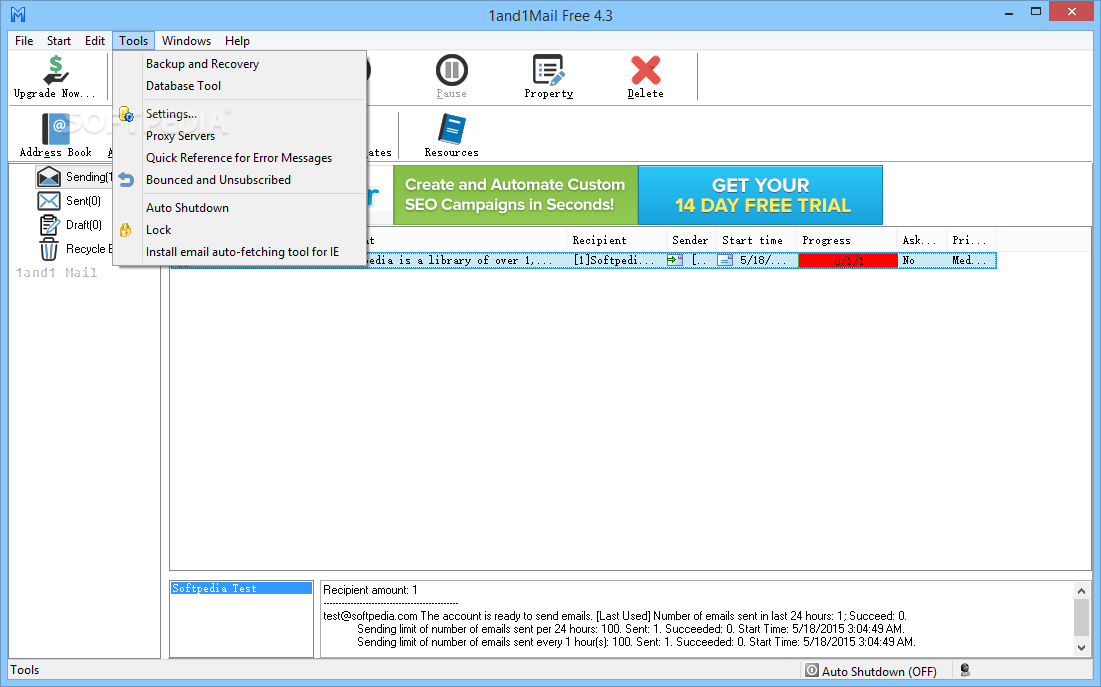
Task: Choose Install email auto-fetching tool for IE
Action: (x=240, y=251)
